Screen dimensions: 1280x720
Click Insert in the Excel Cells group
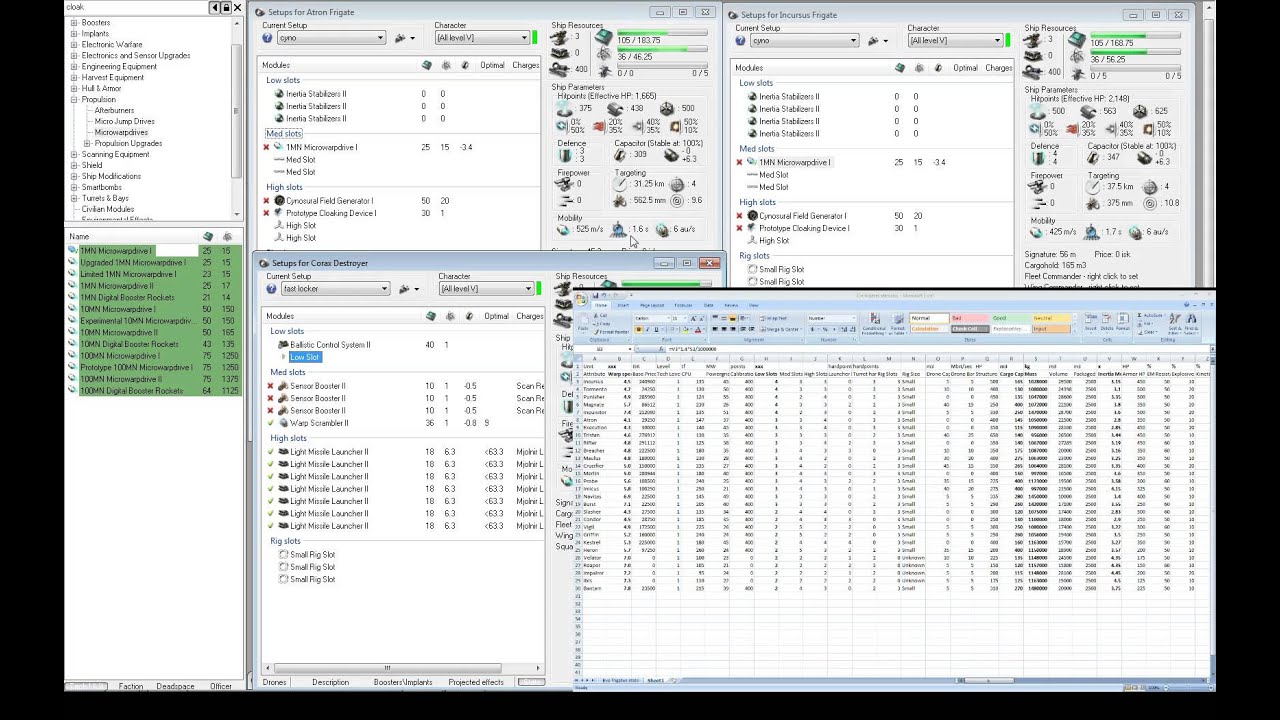[1090, 324]
